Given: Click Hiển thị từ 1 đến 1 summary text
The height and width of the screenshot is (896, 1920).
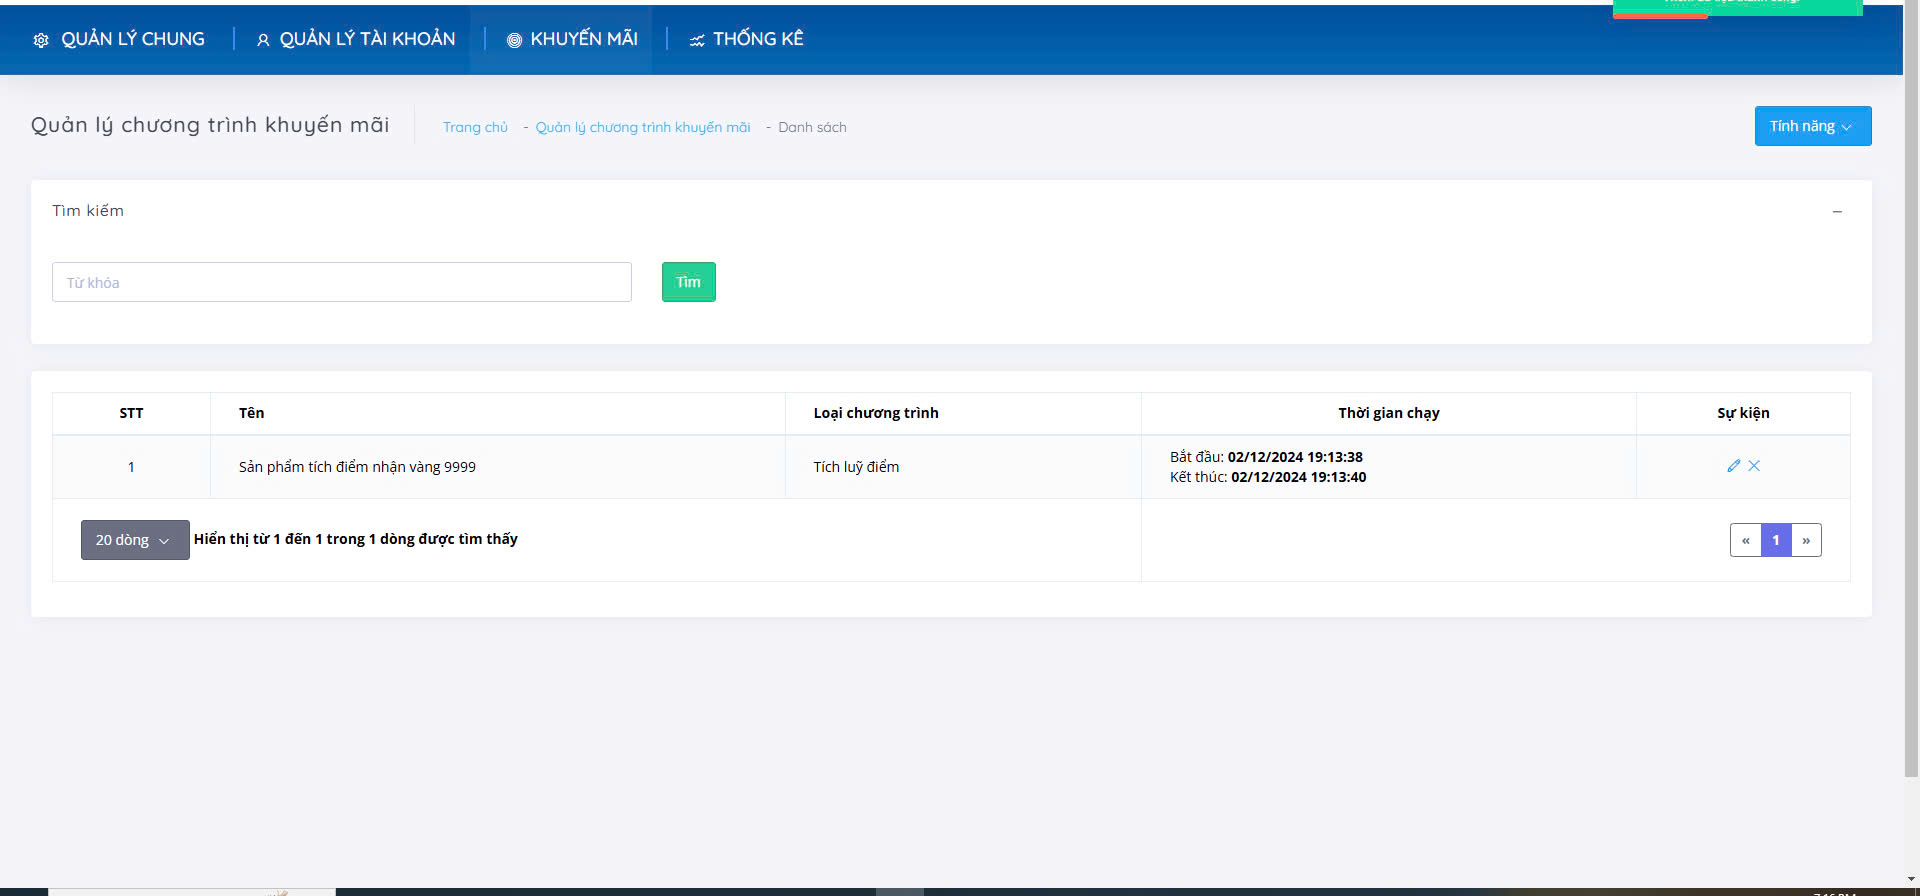Looking at the screenshot, I should click(356, 539).
